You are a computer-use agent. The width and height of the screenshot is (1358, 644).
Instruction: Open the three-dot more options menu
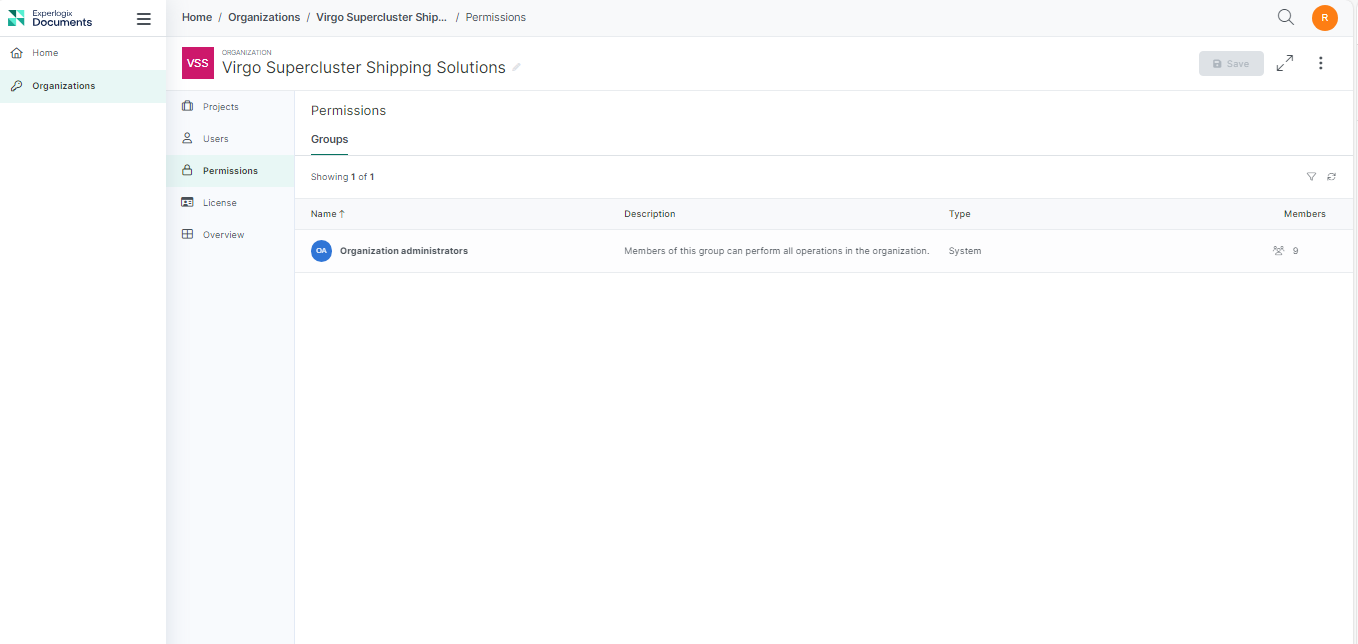1321,63
